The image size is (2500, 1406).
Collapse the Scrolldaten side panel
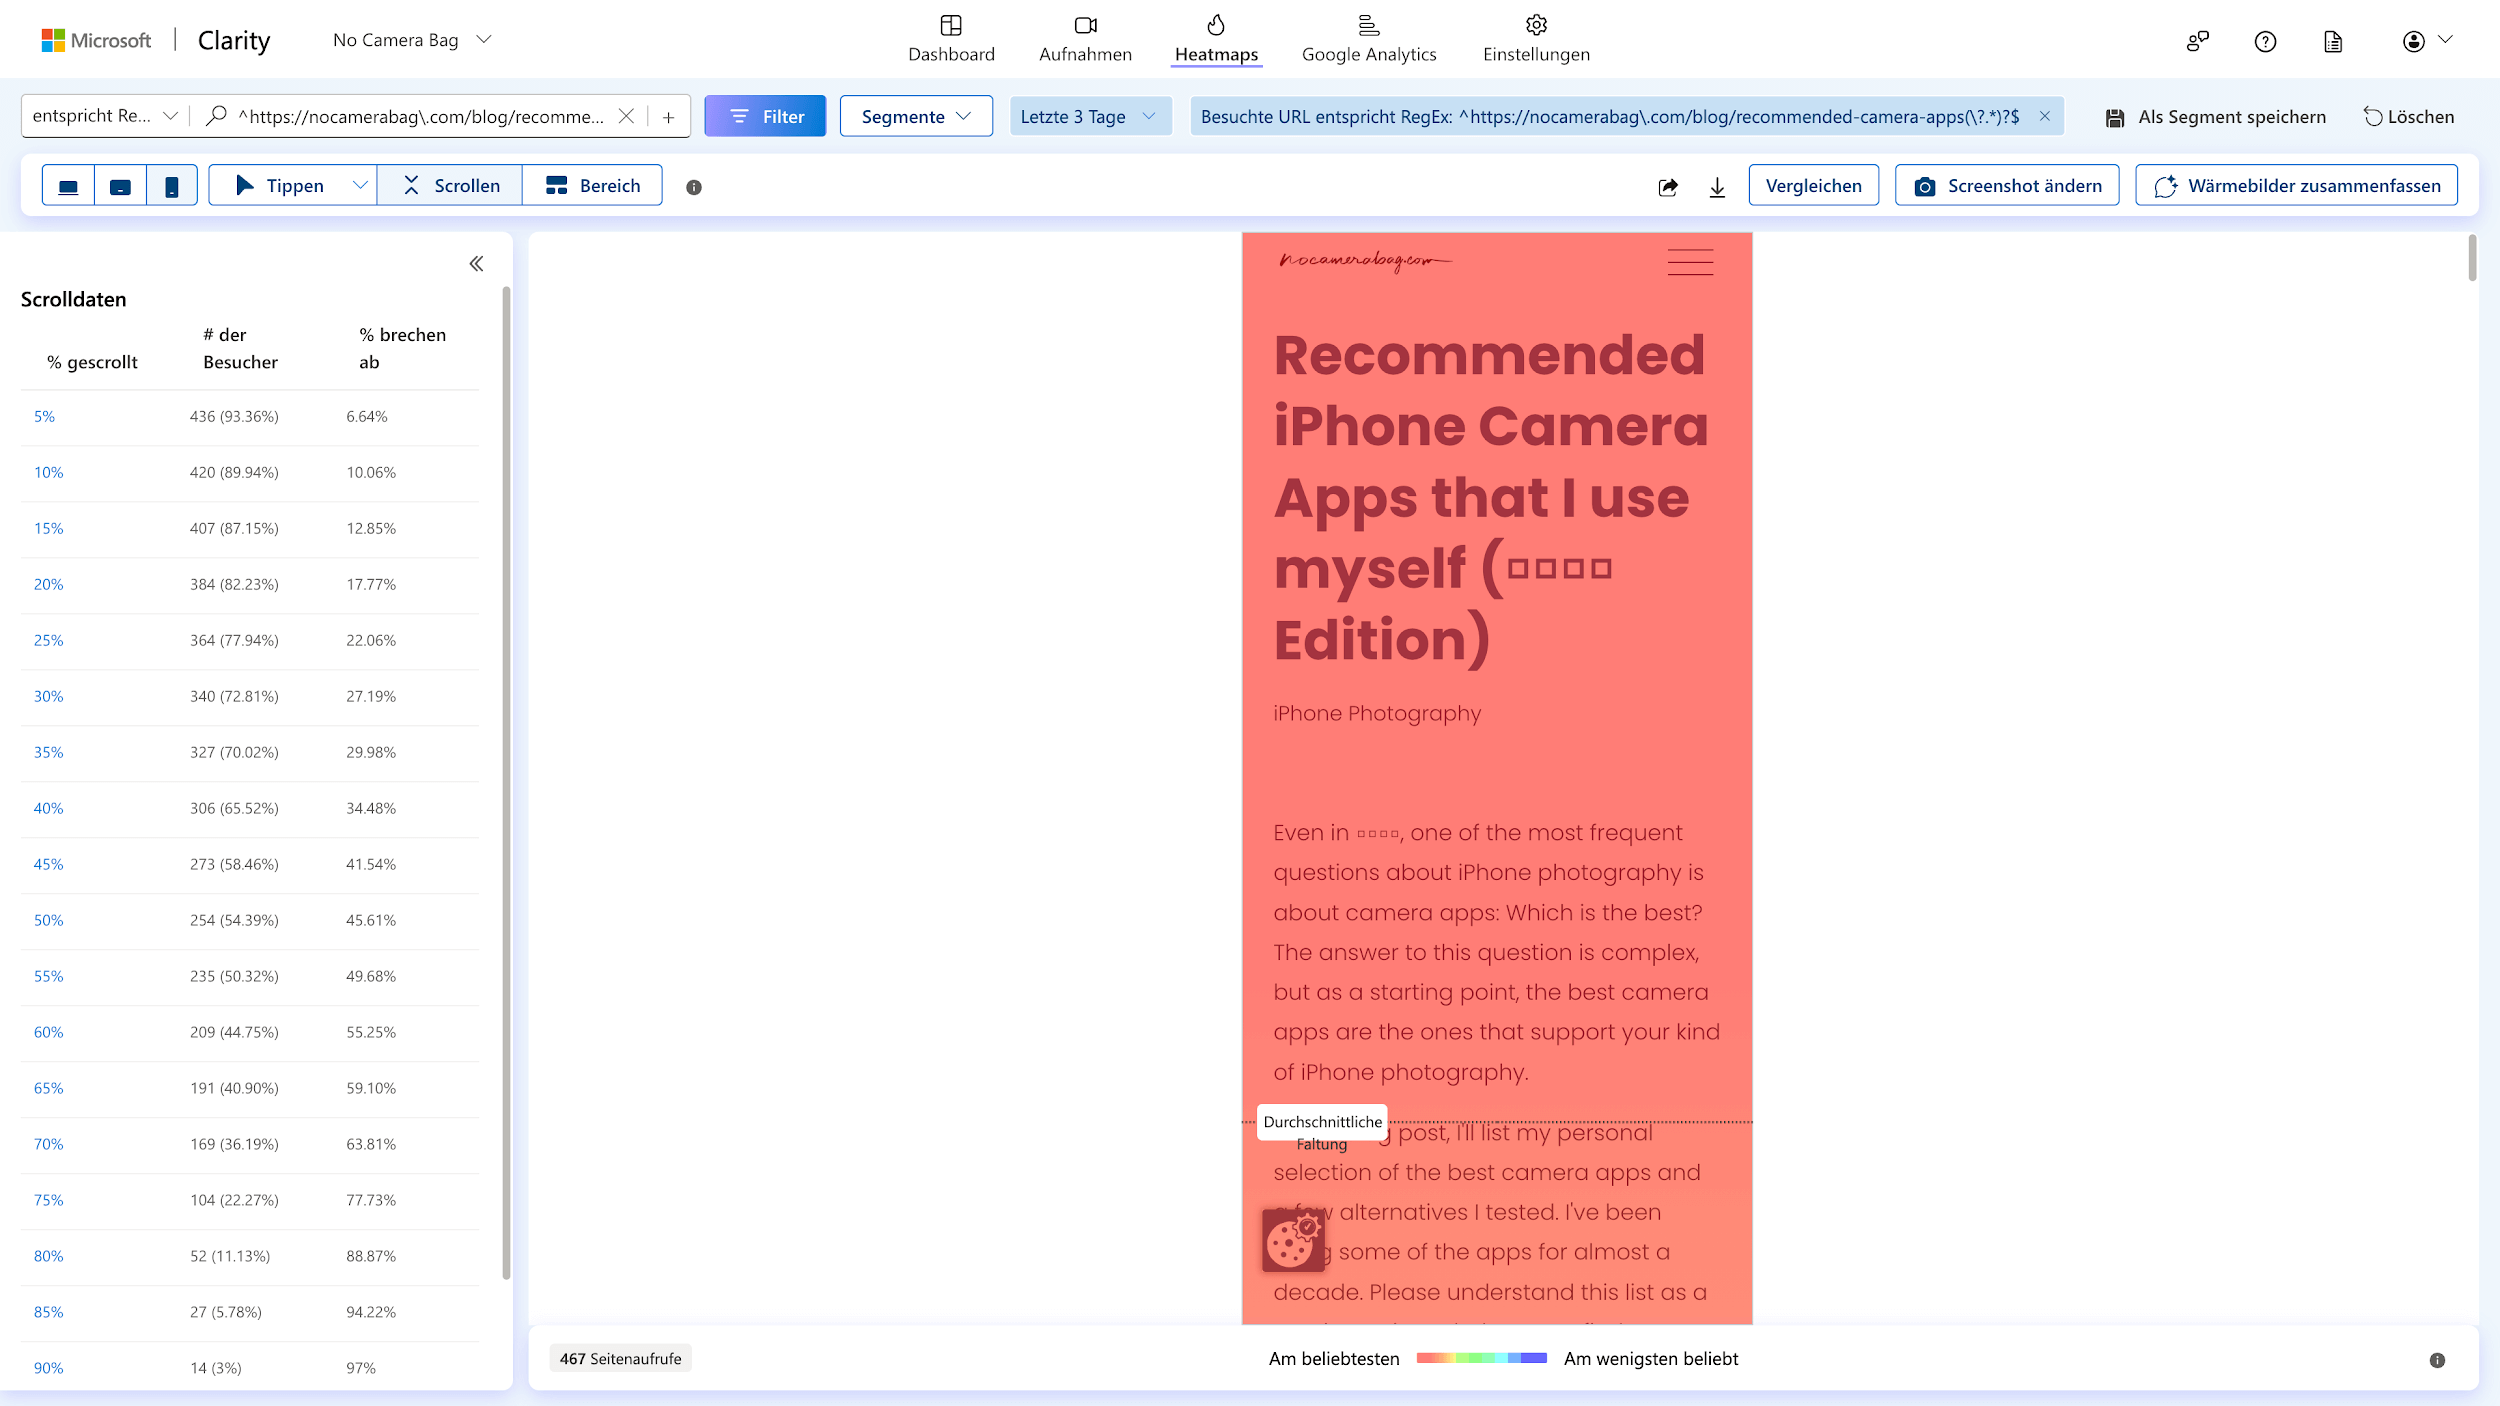coord(476,264)
